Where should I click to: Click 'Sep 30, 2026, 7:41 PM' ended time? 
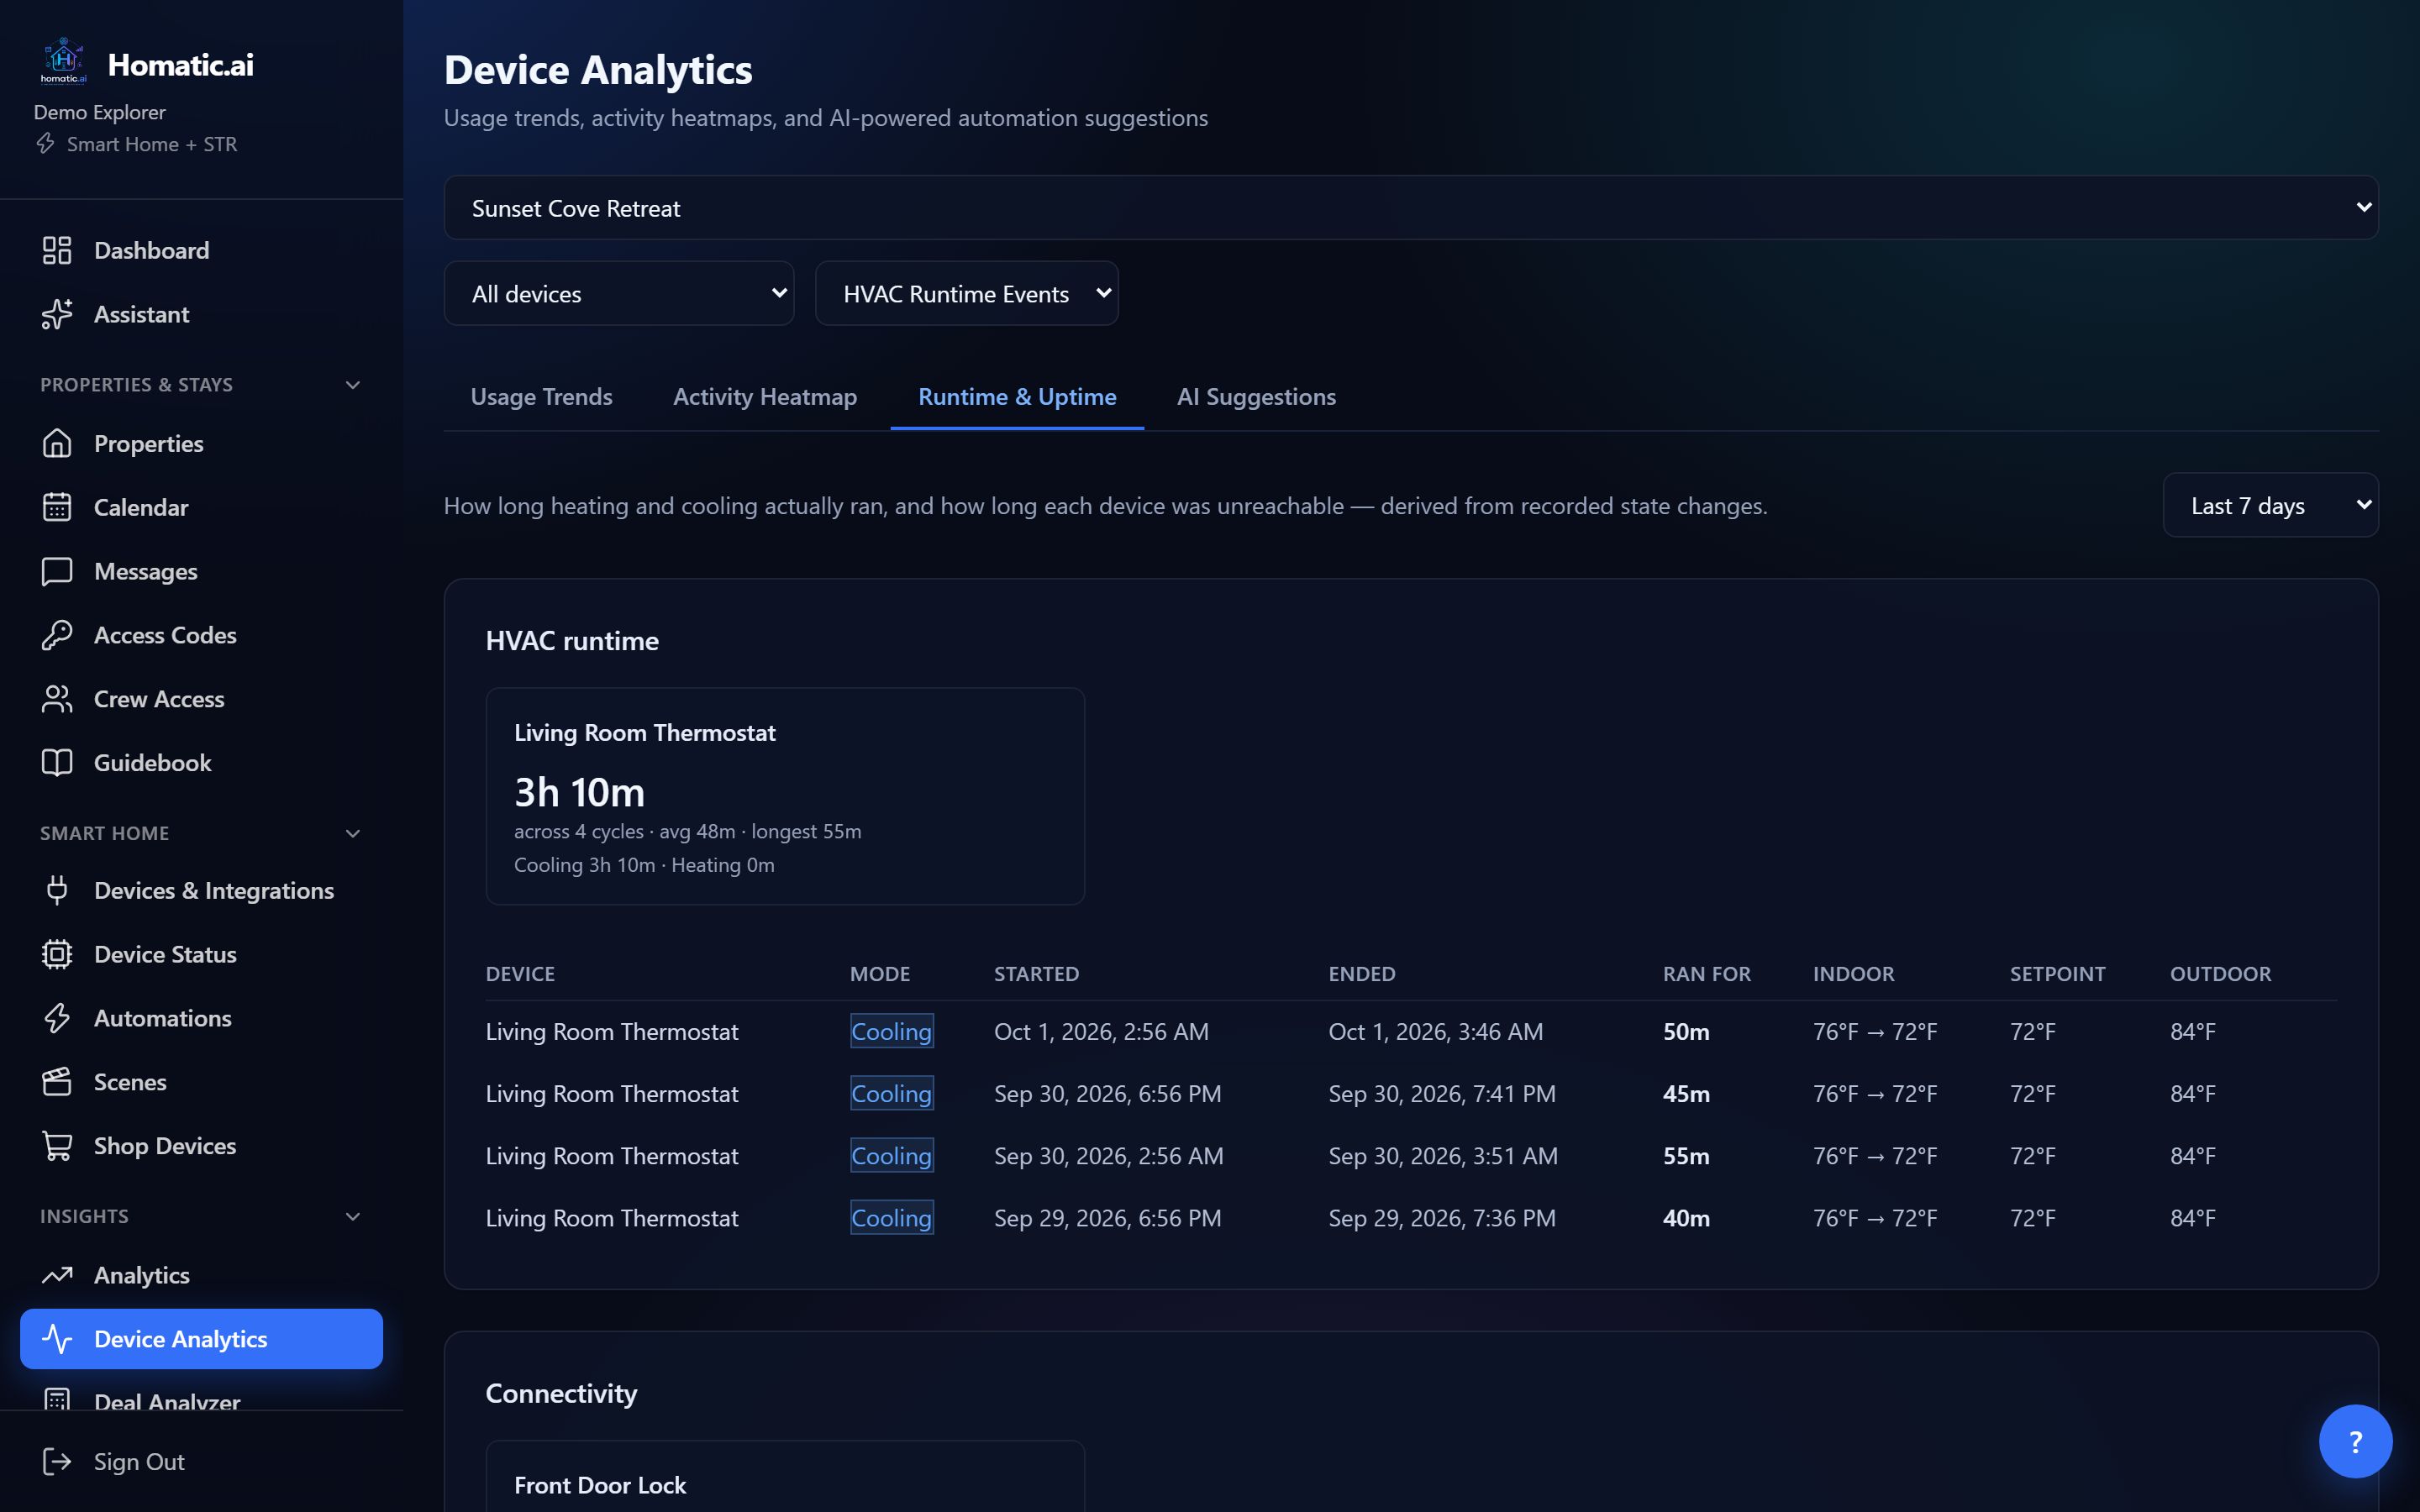coord(1442,1094)
